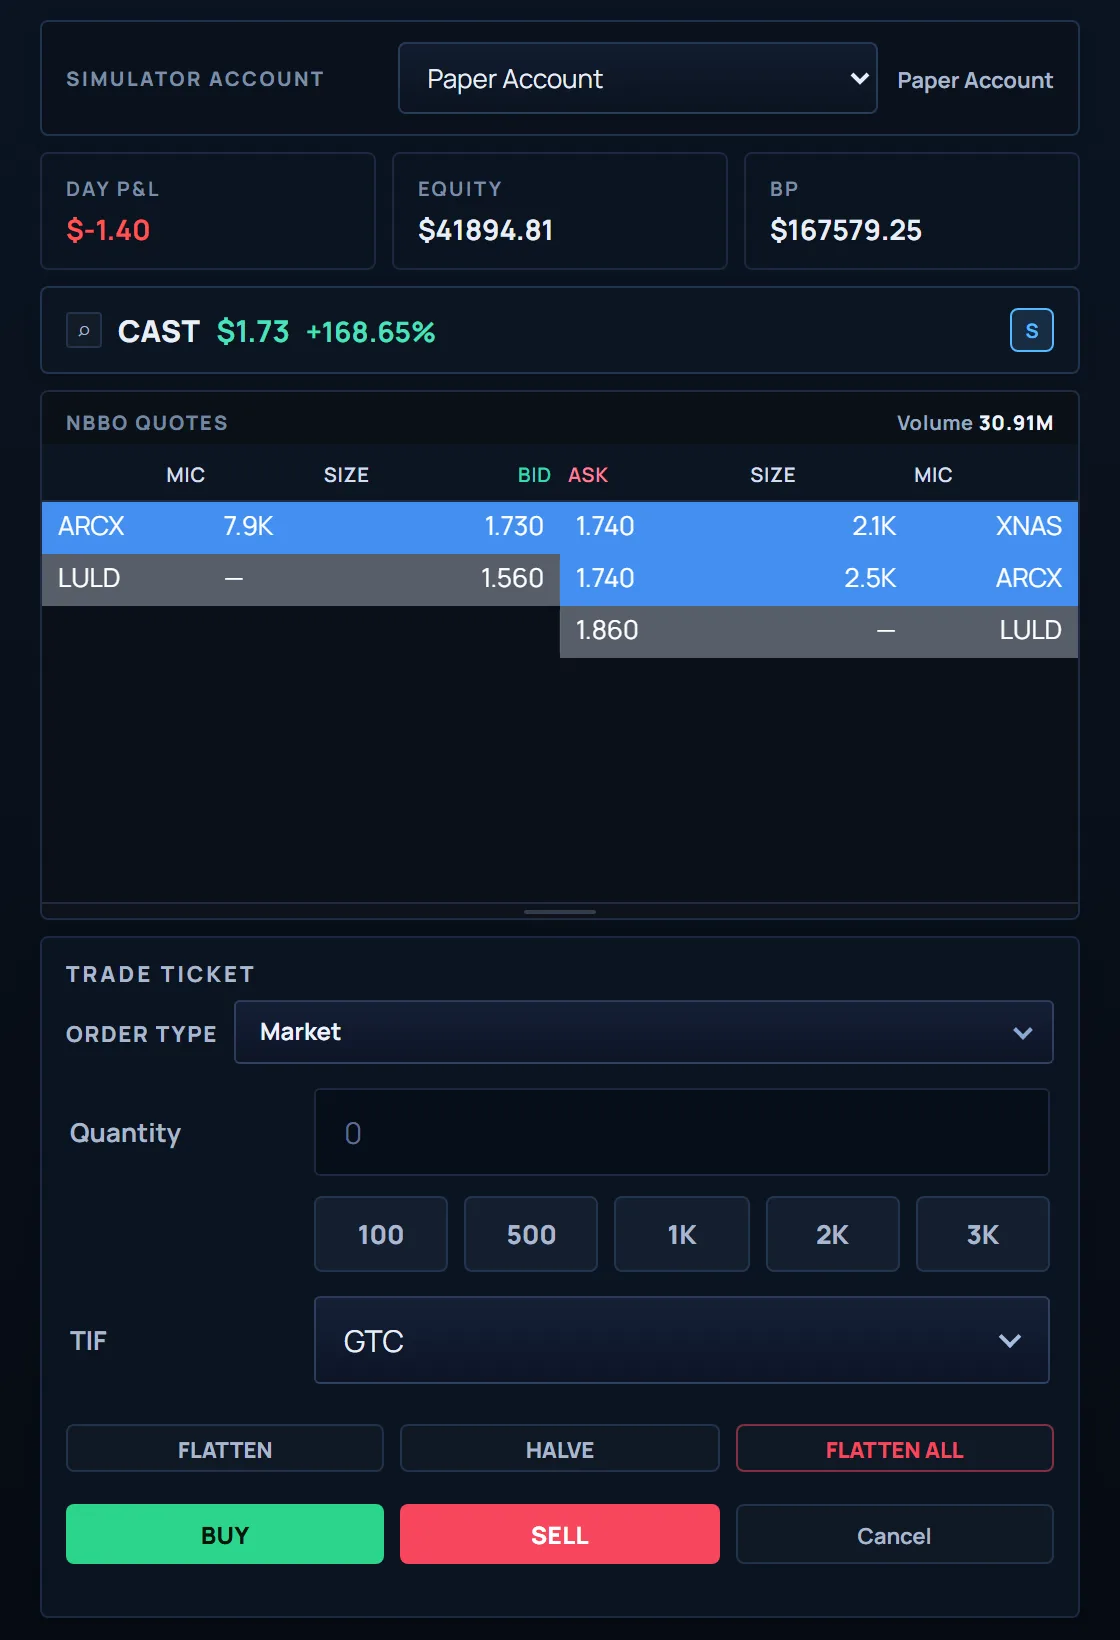Image resolution: width=1120 pixels, height=1640 pixels.
Task: Click the FLATTEN button
Action: pos(225,1449)
